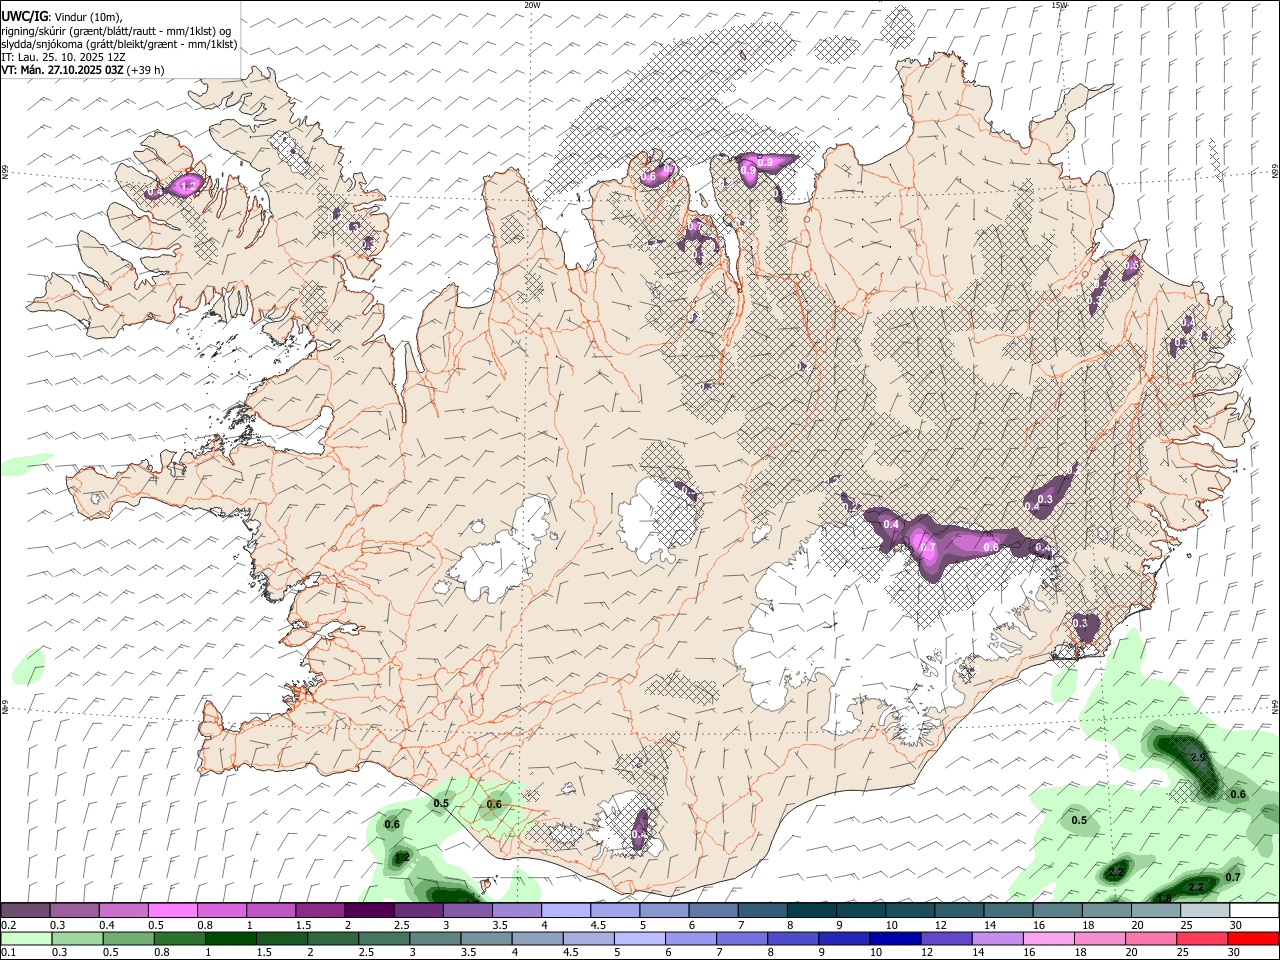Click the bright pink 0.7 snow maximum north of Vatnajökull
Screen dimensions: 1280x960
(x=928, y=548)
